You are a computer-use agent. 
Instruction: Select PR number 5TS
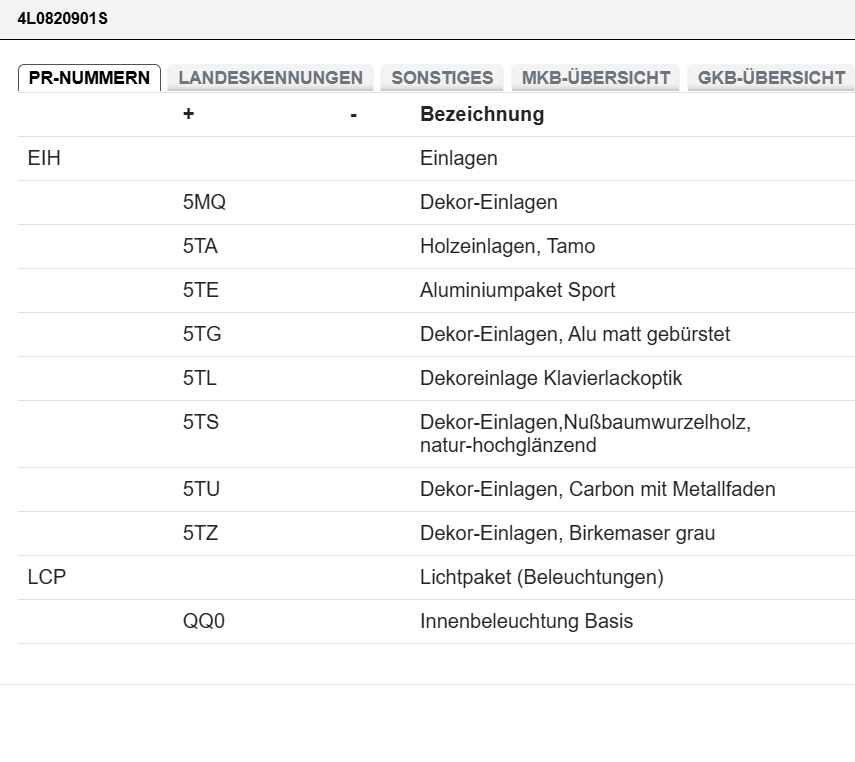[x=200, y=422]
